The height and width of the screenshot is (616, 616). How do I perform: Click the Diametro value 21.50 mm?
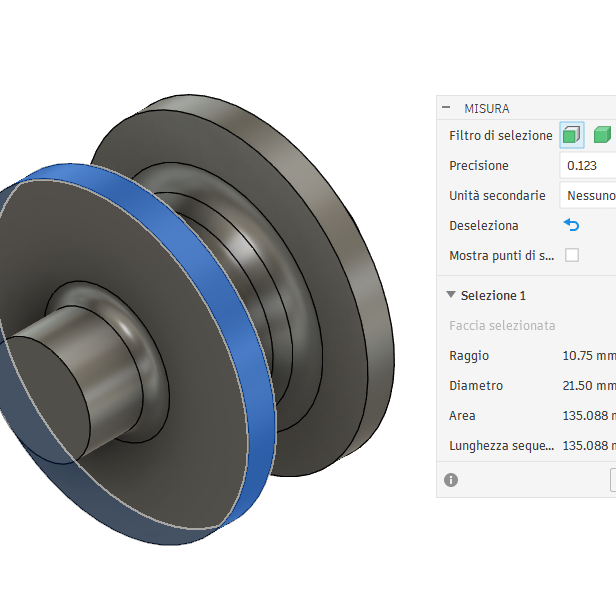[589, 385]
